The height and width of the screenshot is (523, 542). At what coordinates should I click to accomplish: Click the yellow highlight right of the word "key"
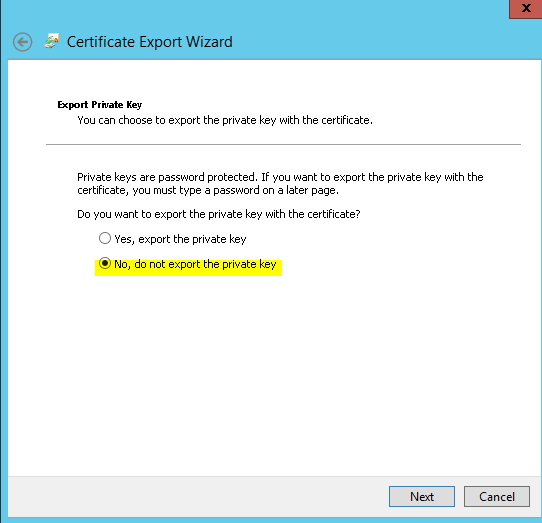[x=279, y=268]
